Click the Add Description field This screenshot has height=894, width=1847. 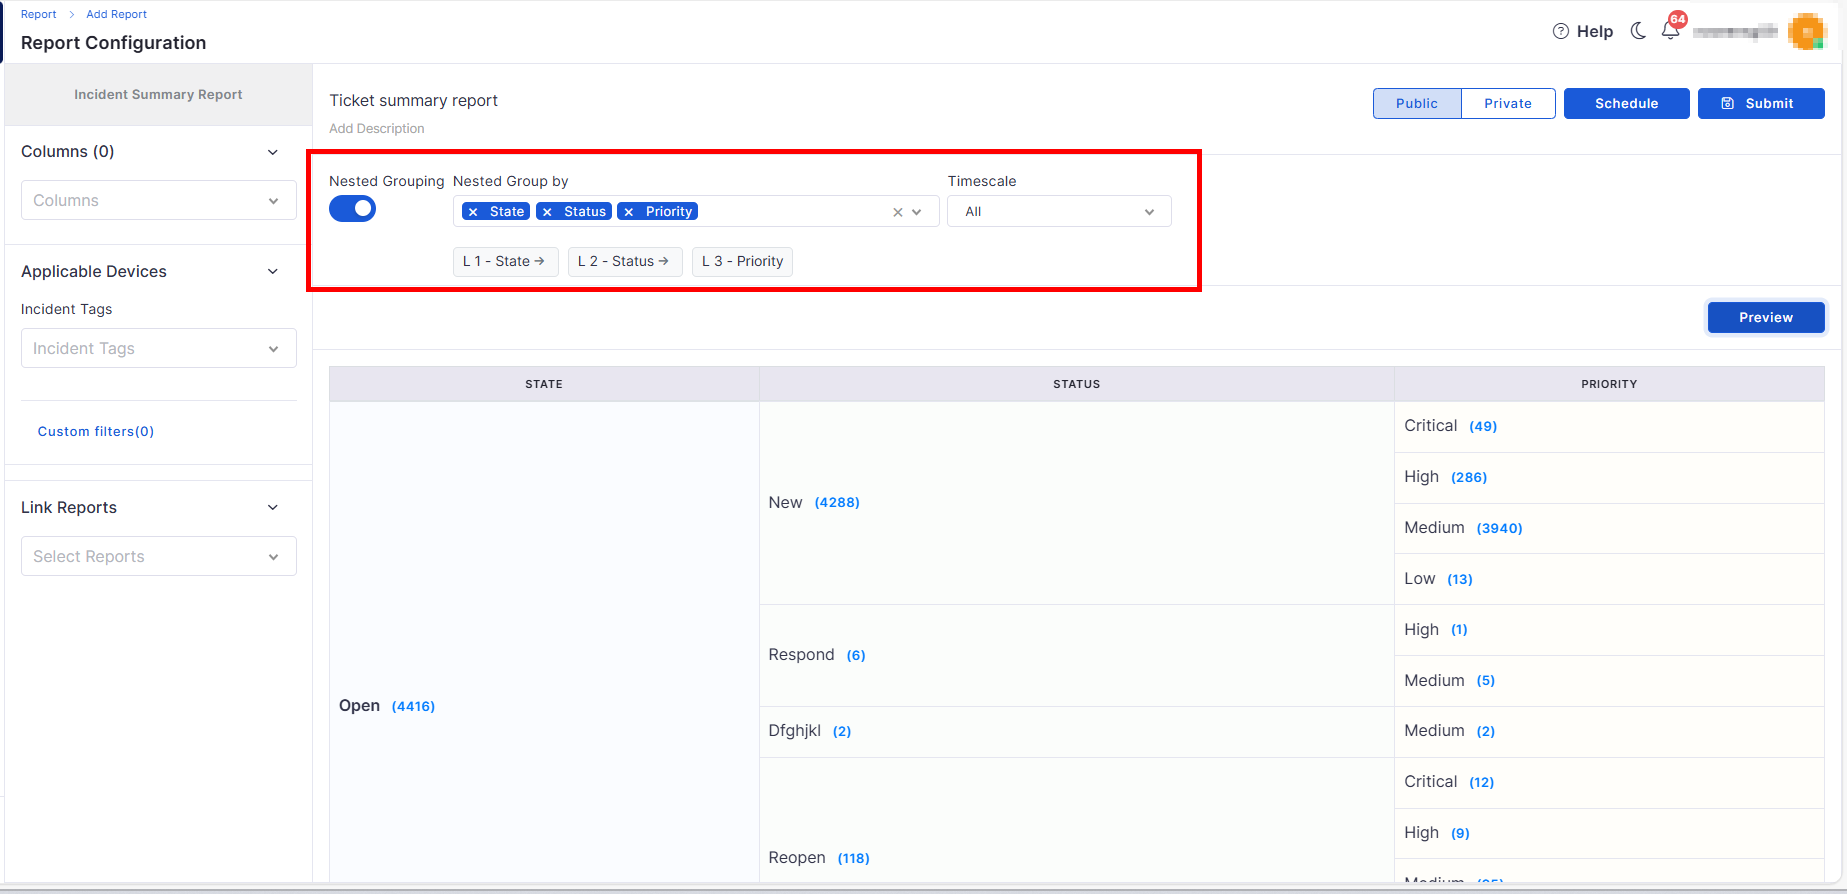click(x=377, y=128)
